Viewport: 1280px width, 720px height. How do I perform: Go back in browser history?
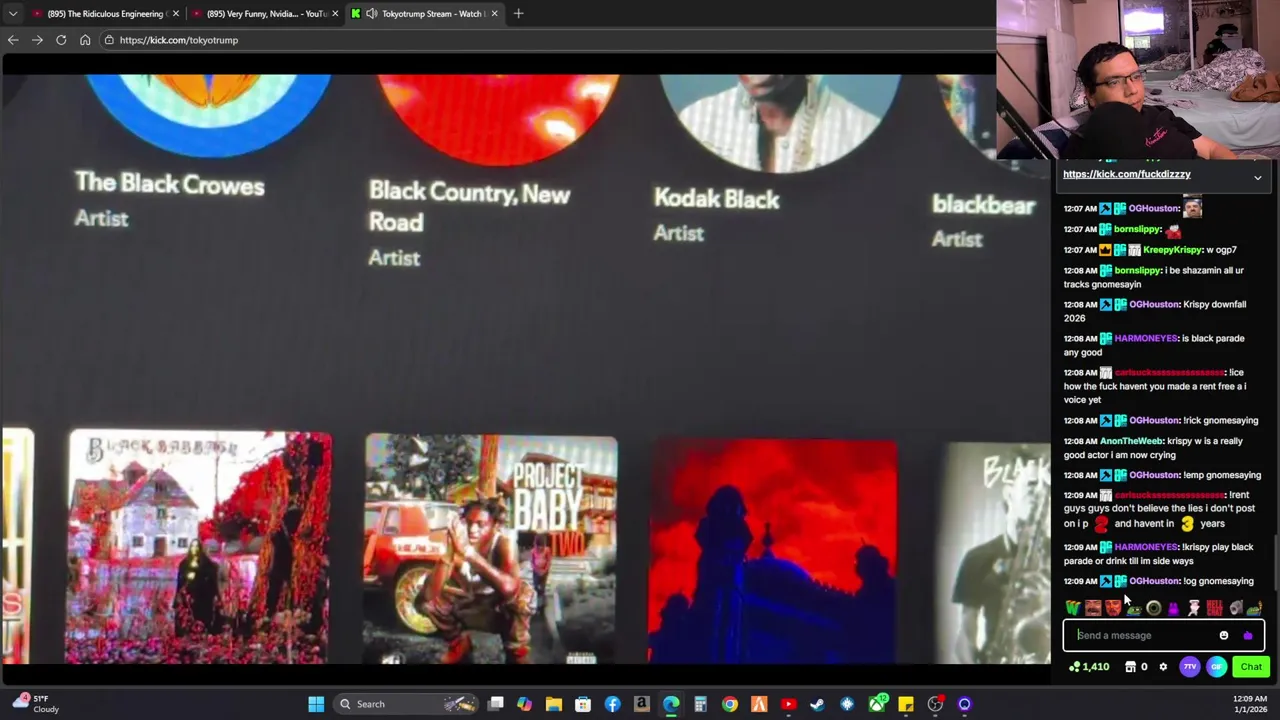[13, 40]
